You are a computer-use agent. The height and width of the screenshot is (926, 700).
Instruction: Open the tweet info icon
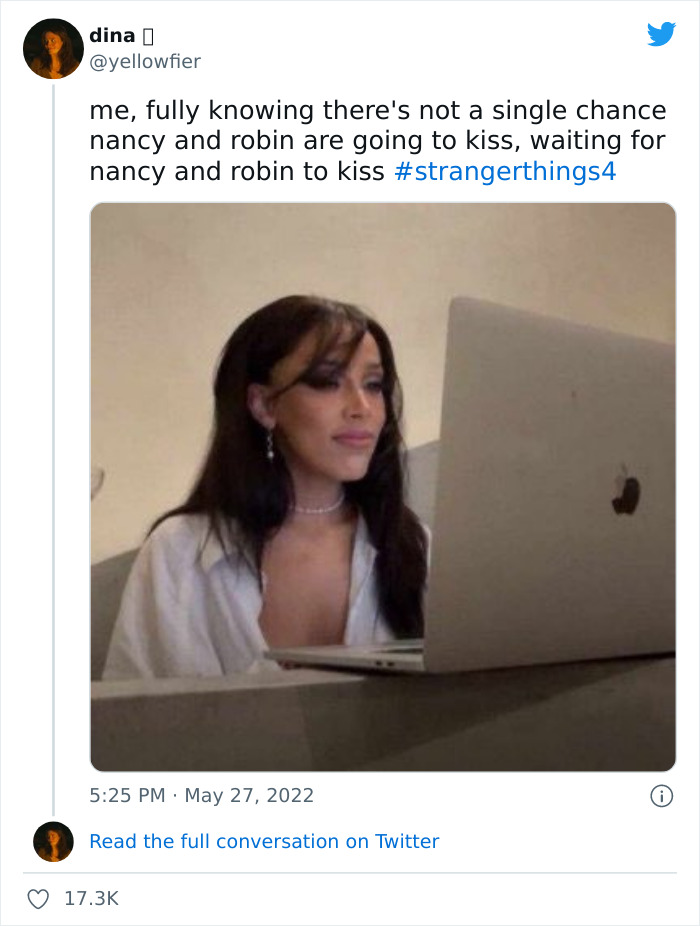(660, 796)
